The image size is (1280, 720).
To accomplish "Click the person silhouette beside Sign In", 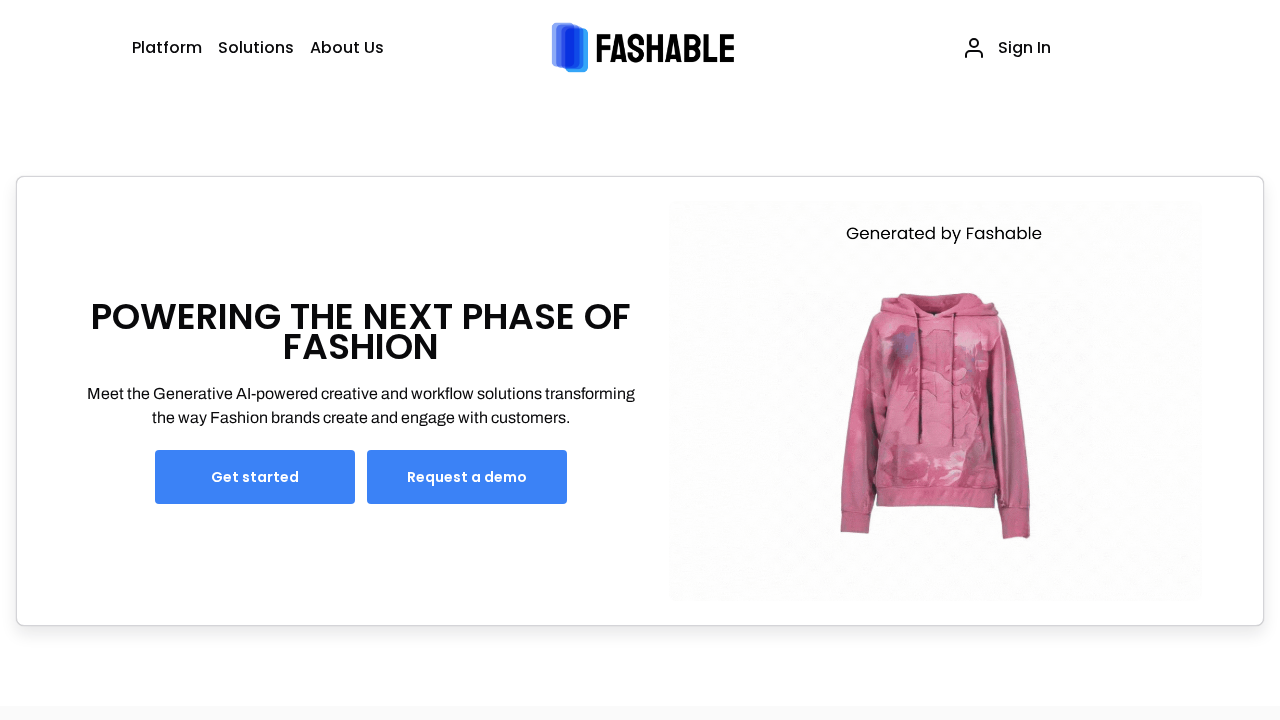I will coord(973,47).
